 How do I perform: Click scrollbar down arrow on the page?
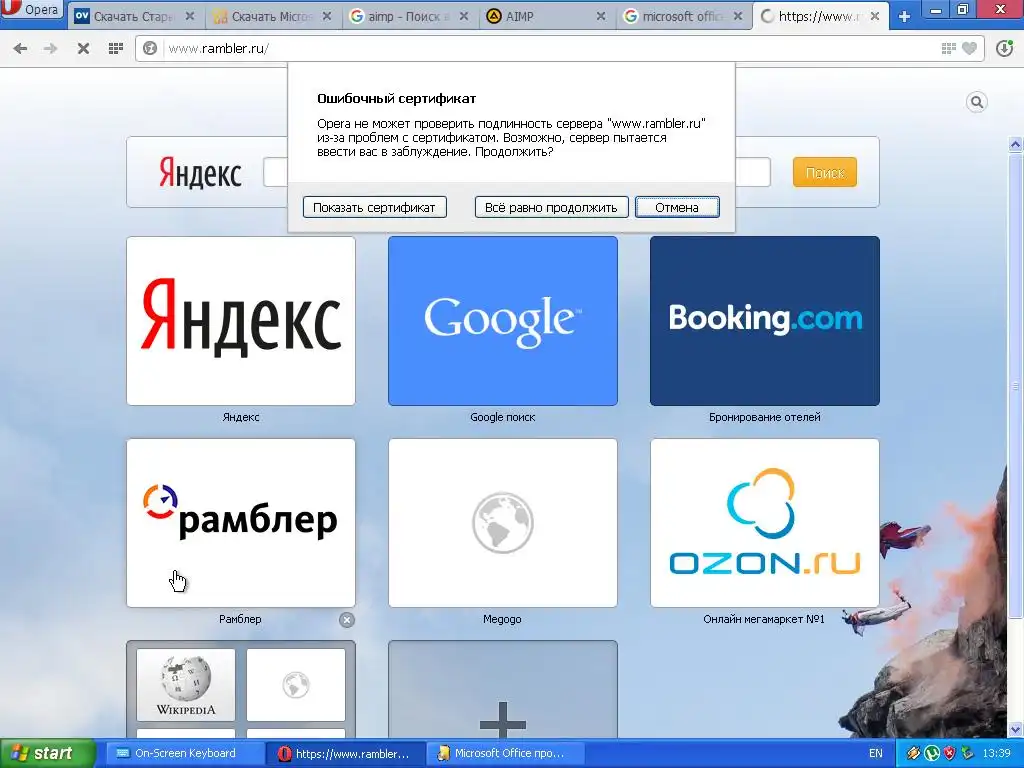(1016, 729)
